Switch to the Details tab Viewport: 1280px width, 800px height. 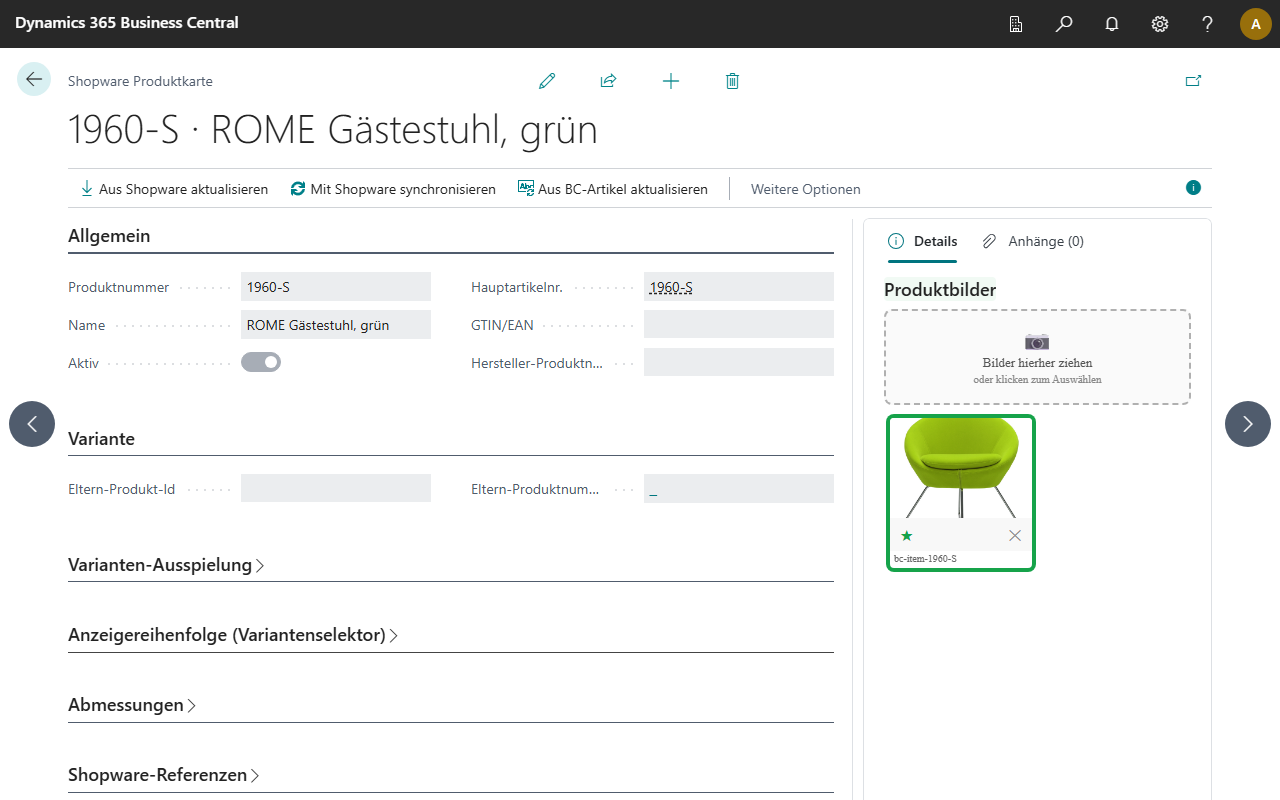pyautogui.click(x=922, y=241)
